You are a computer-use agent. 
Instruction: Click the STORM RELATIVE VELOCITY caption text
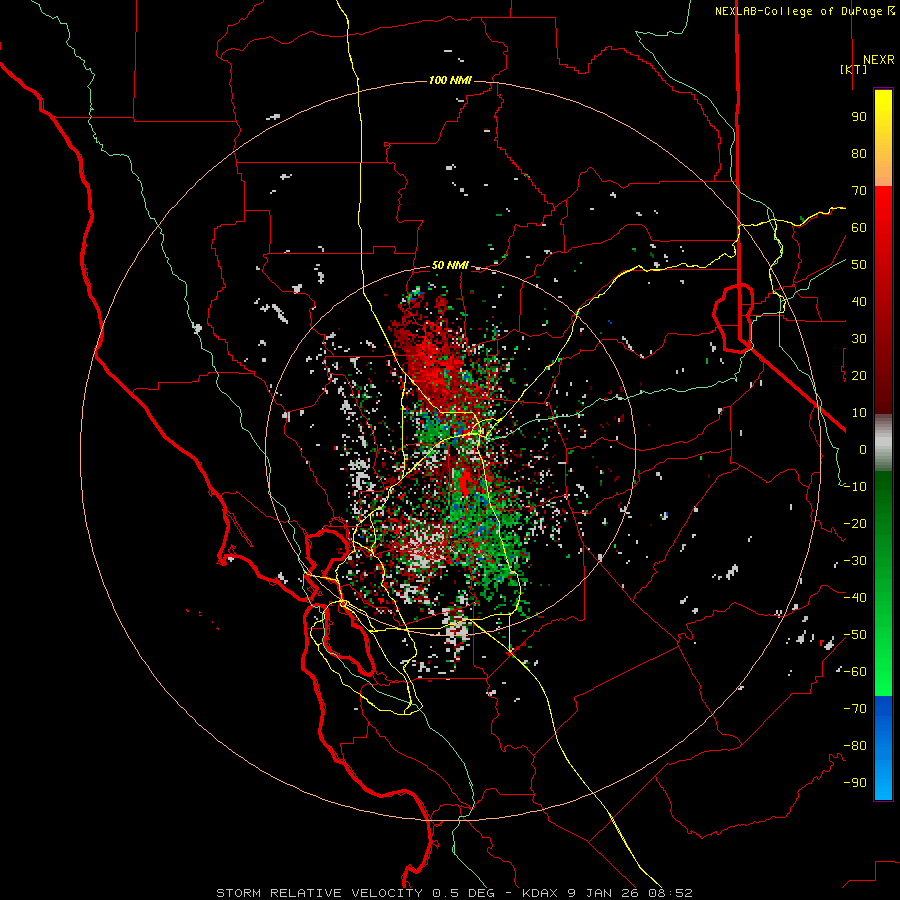coord(319,893)
